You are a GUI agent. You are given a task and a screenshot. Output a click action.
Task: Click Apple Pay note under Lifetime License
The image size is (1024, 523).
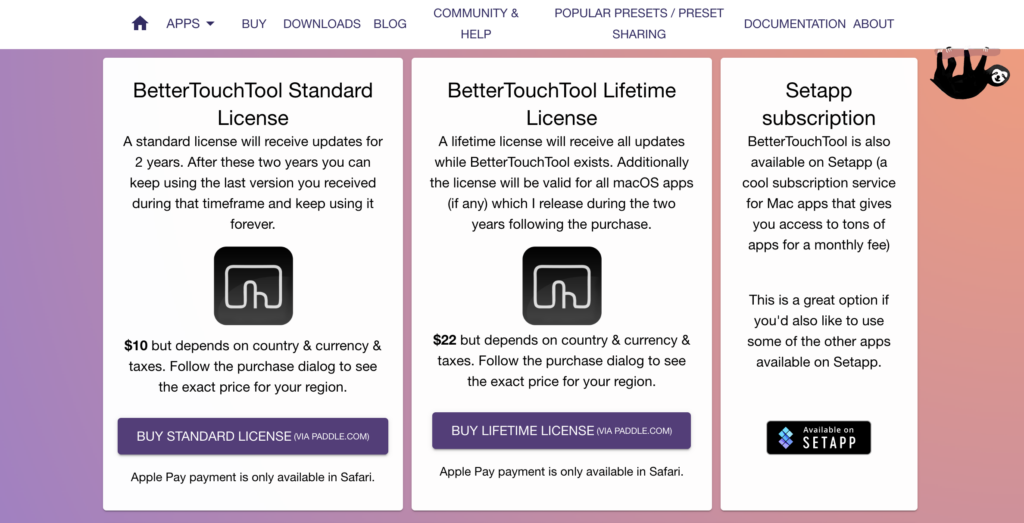(562, 471)
